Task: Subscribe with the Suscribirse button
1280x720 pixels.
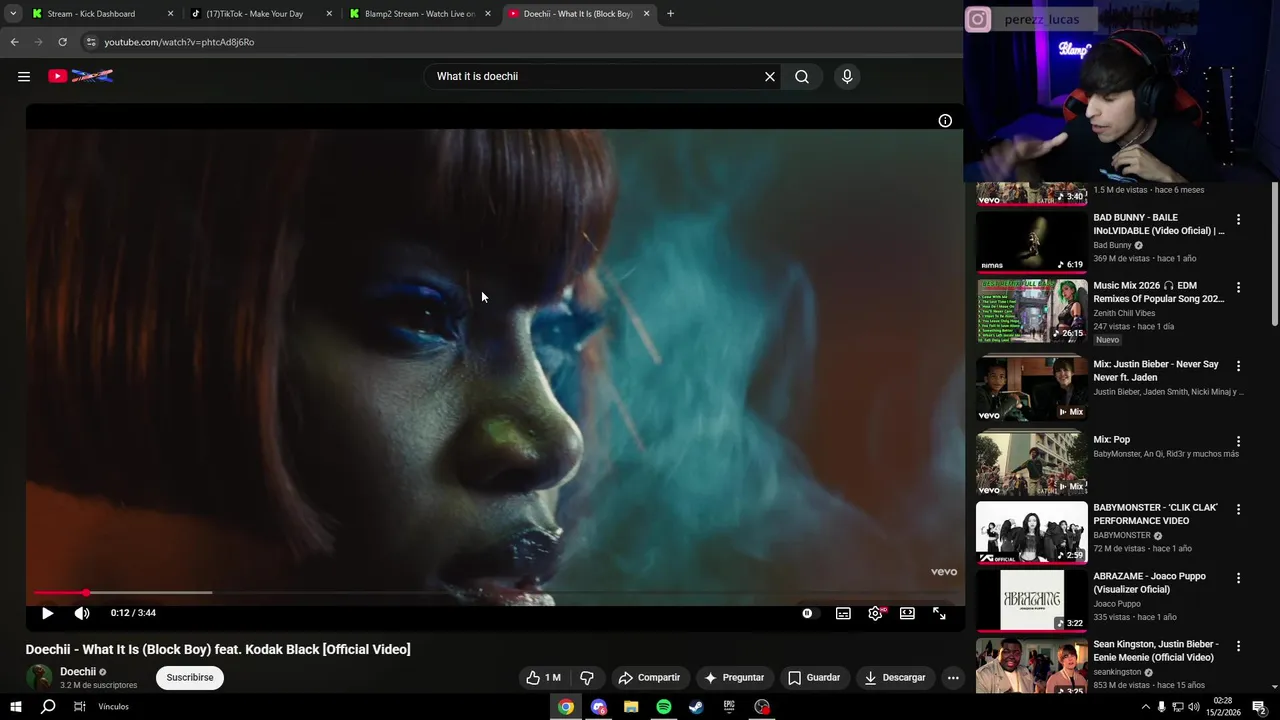Action: (190, 677)
